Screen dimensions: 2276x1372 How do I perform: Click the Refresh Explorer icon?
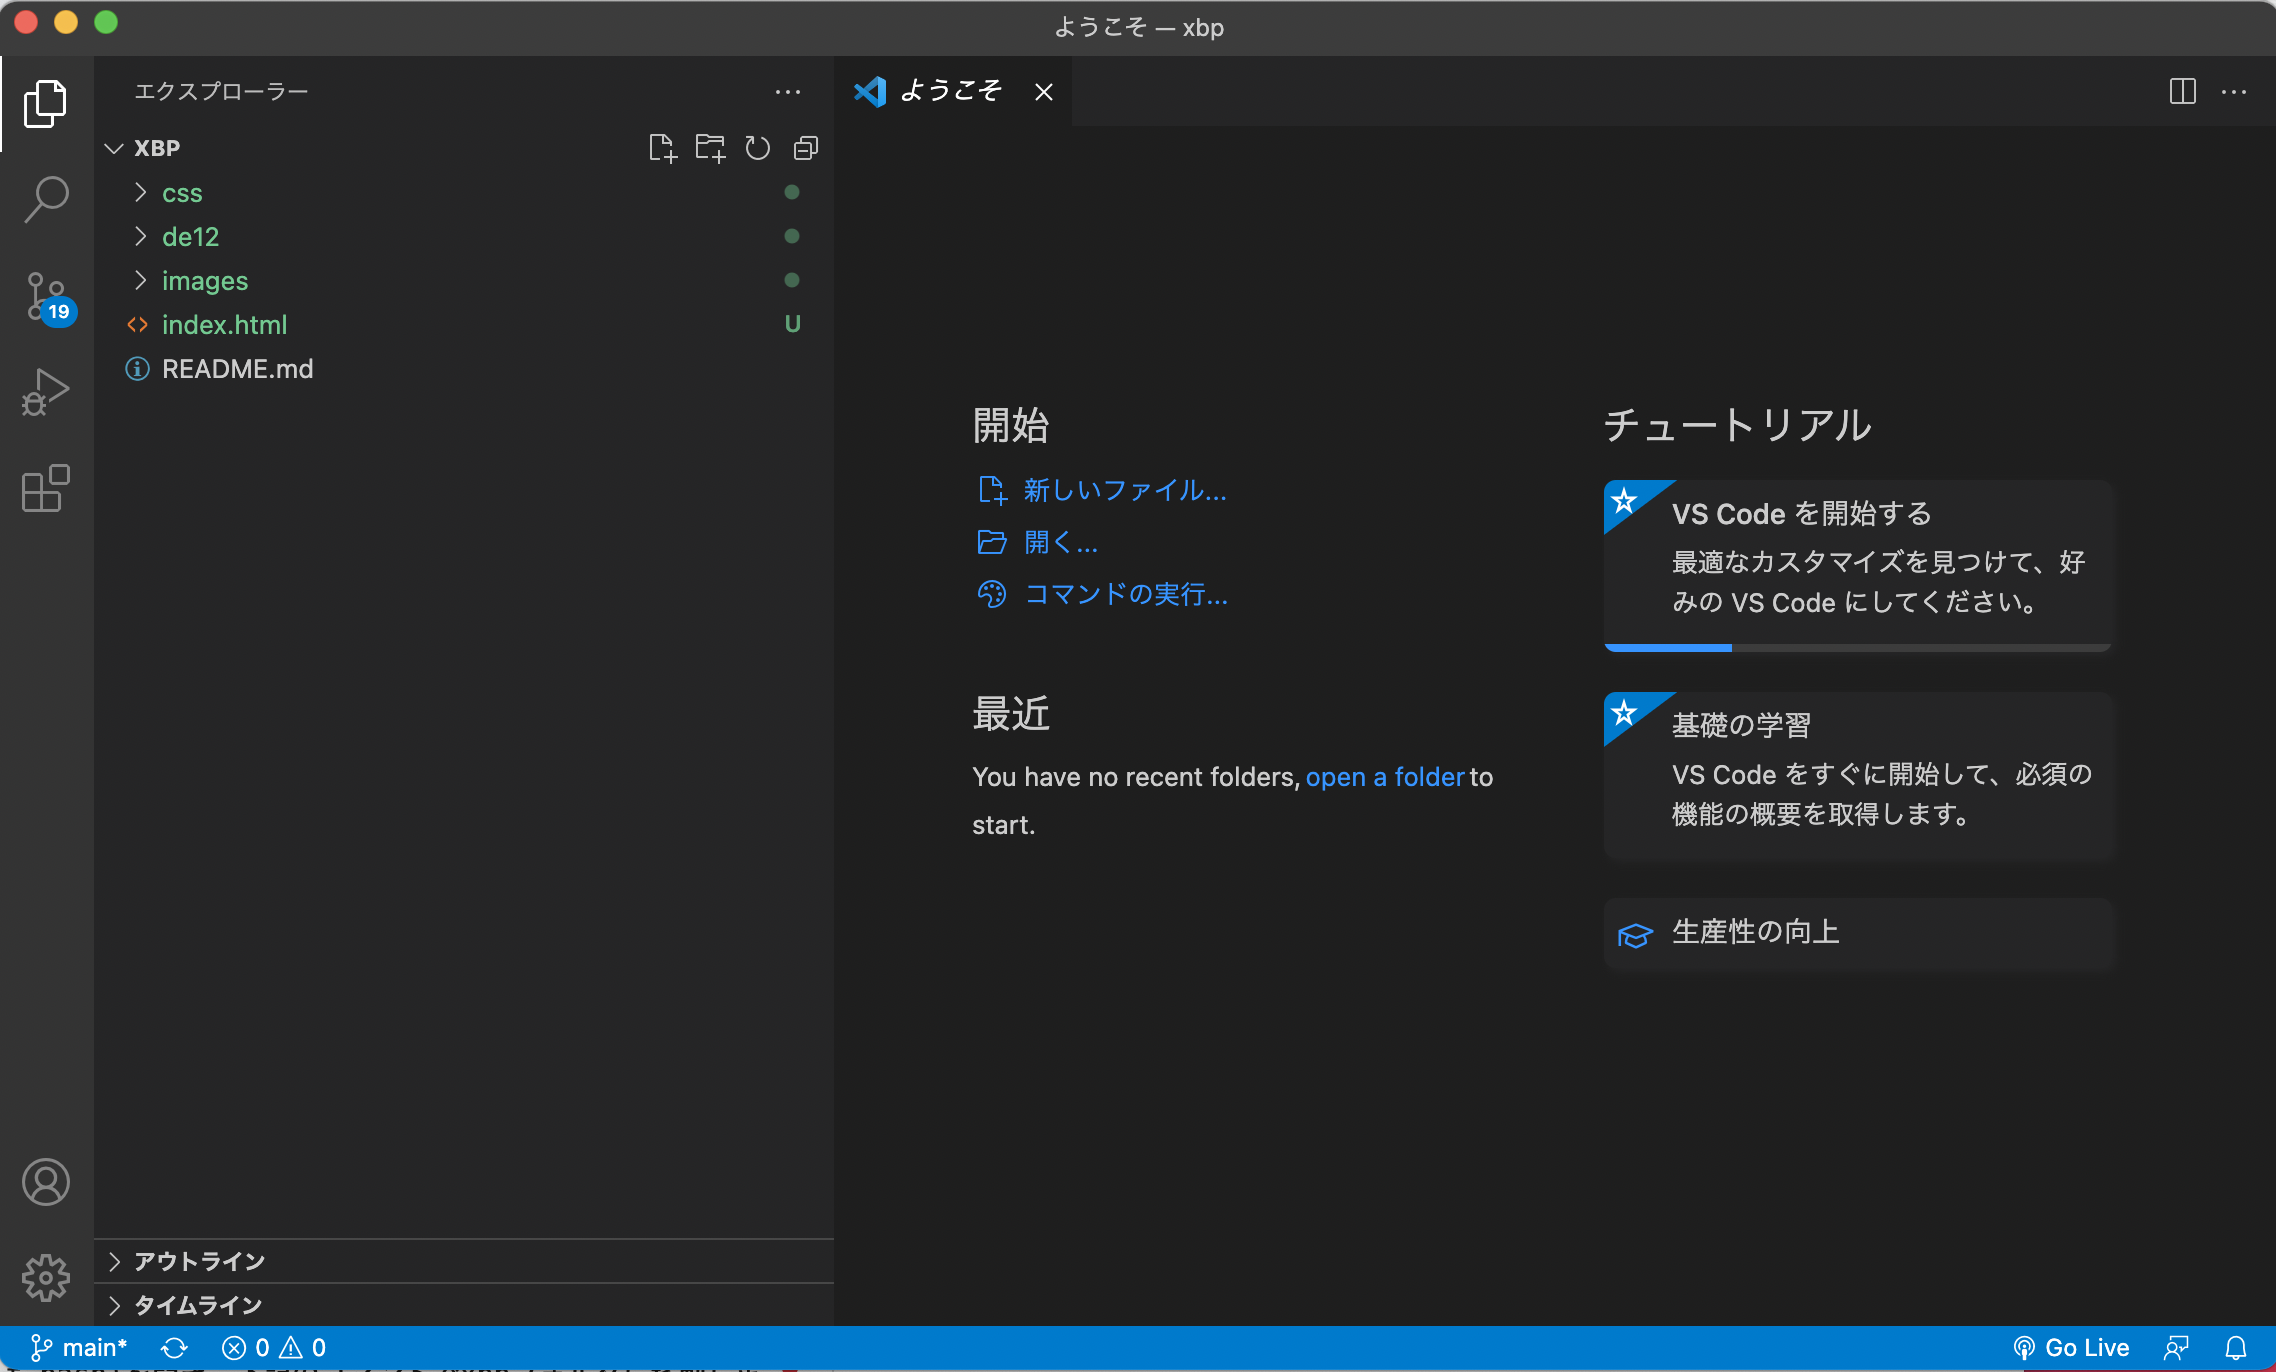757,148
